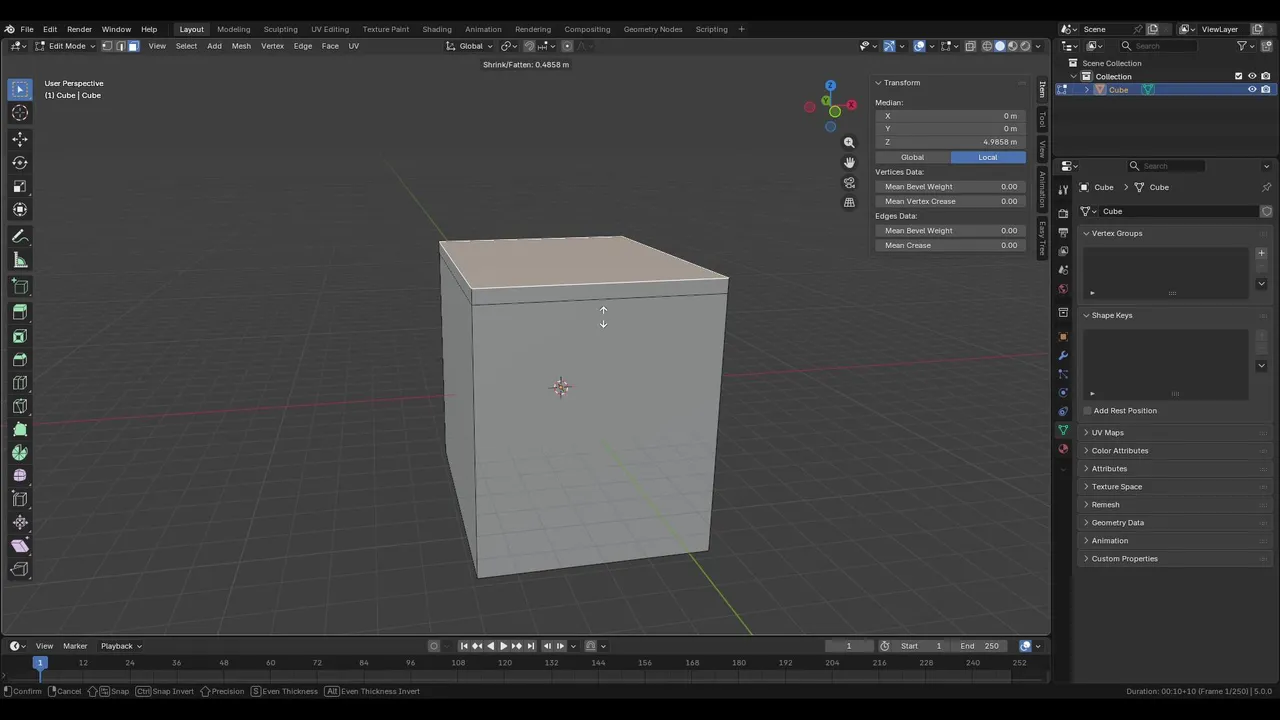
Task: Open the Face menu in header
Action: point(330,46)
